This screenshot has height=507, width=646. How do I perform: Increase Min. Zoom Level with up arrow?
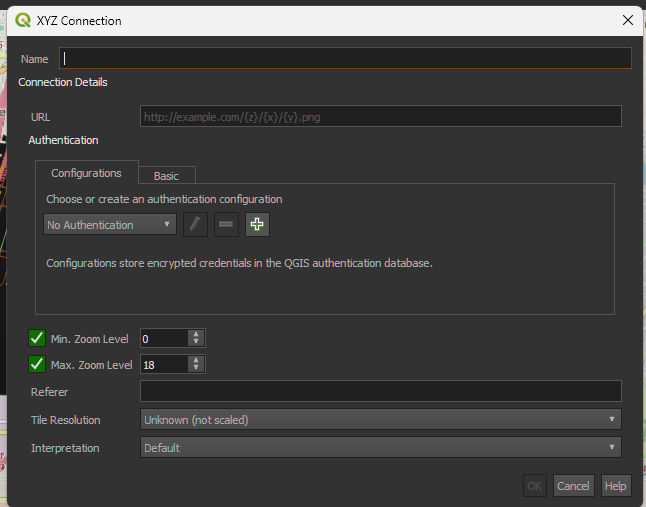(197, 335)
